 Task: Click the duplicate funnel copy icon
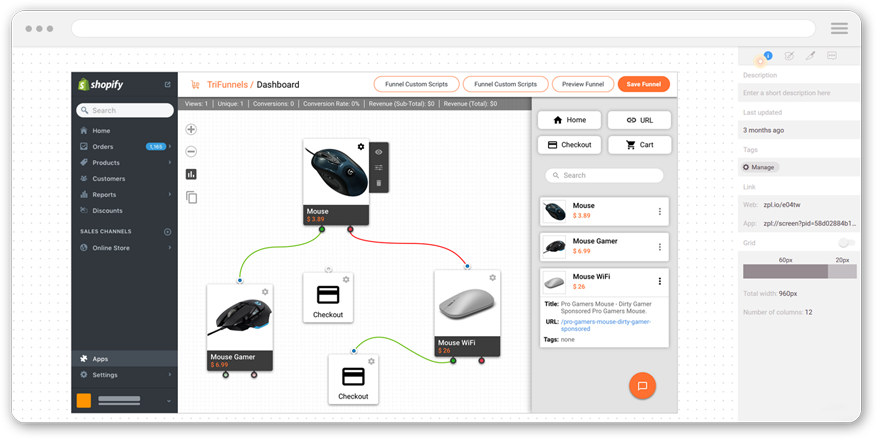tap(191, 197)
